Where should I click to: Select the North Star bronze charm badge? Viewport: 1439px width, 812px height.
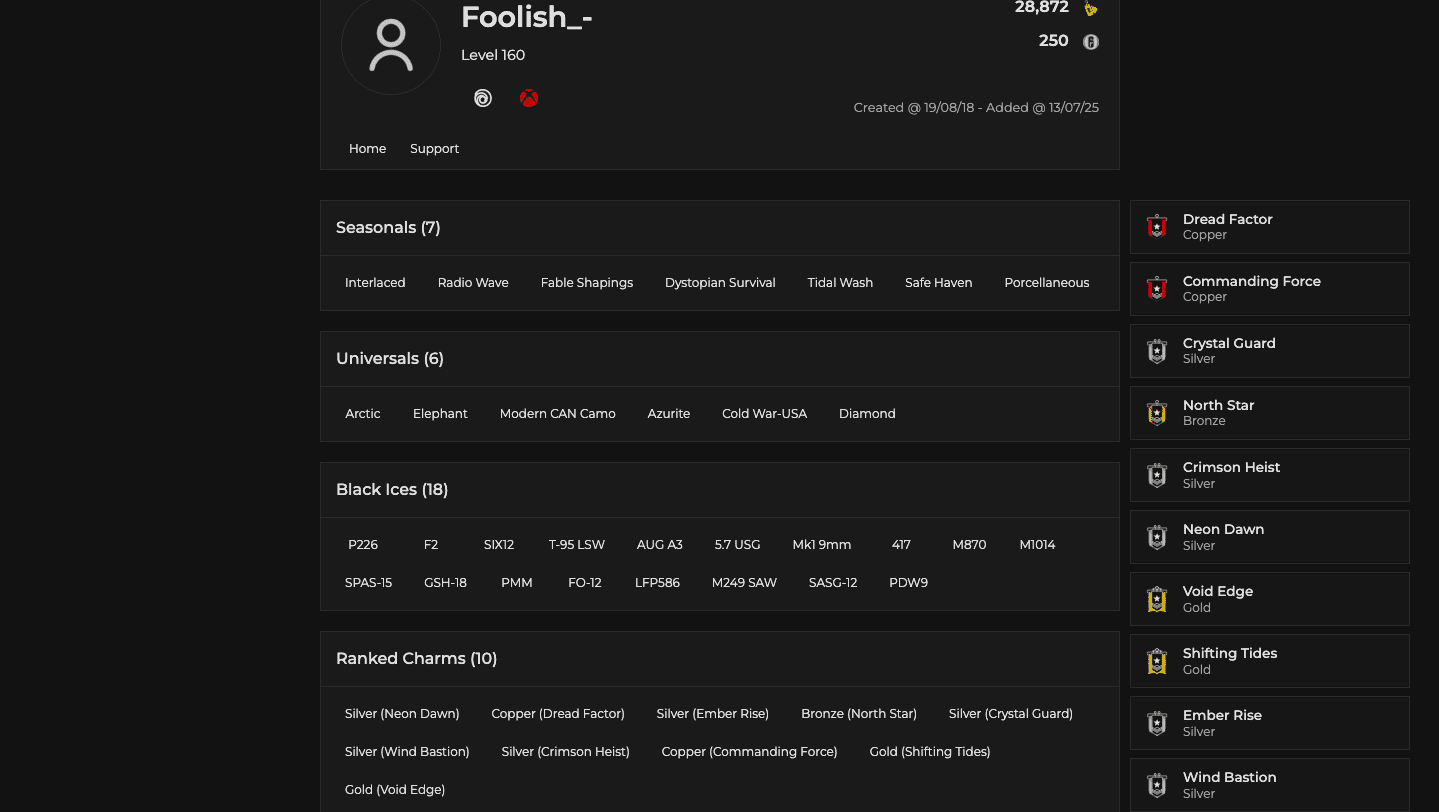[1156, 412]
